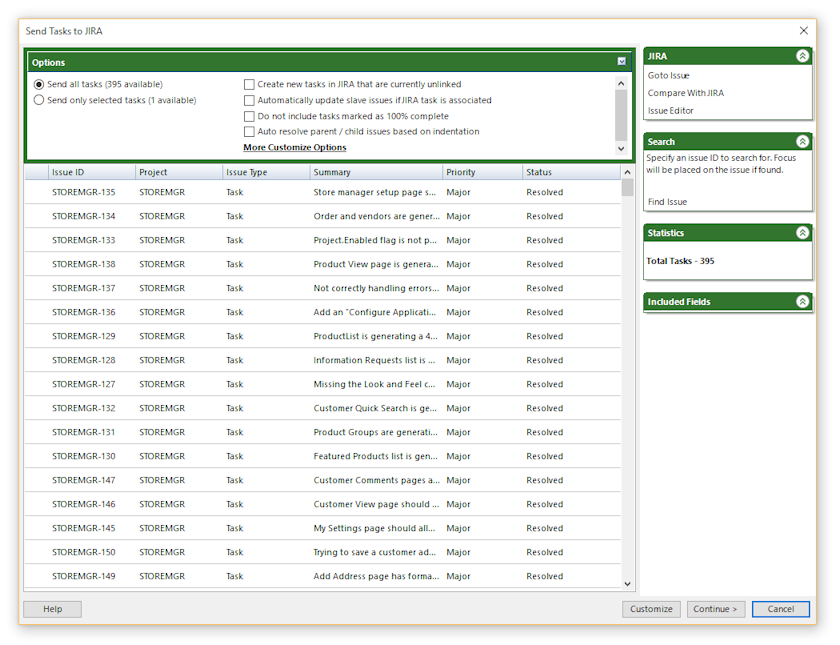This screenshot has height=645, width=840.
Task: Select Send only selected tasks radio button
Action: pos(39,100)
